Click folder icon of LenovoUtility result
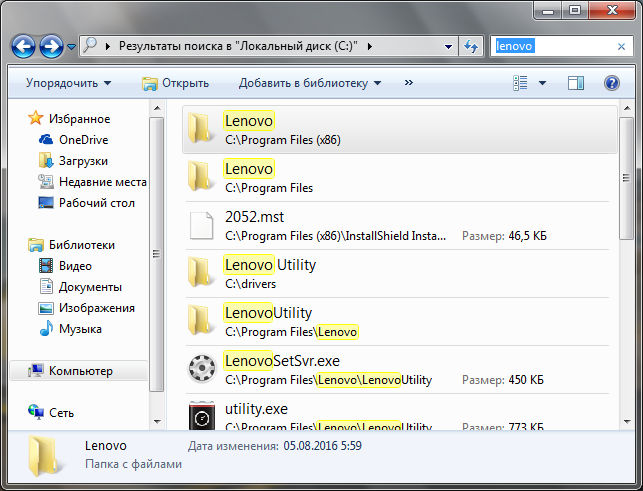643x491 pixels. [200, 320]
